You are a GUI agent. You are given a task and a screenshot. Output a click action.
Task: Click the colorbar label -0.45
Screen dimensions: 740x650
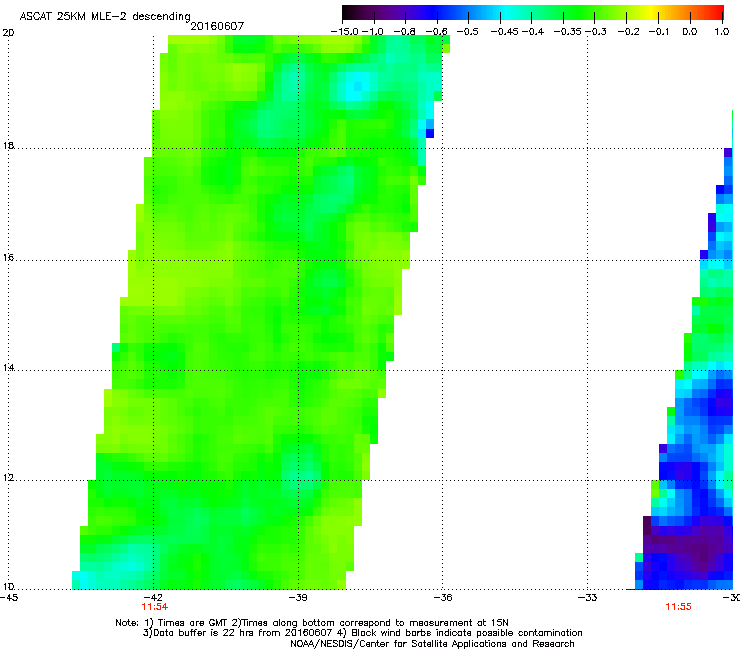(505, 32)
